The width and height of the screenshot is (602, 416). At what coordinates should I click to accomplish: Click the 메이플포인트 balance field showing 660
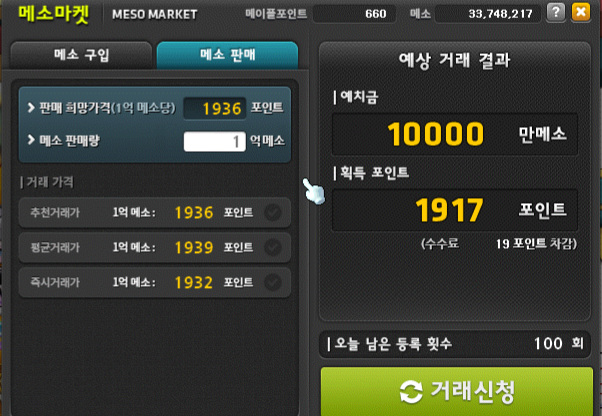pos(354,14)
